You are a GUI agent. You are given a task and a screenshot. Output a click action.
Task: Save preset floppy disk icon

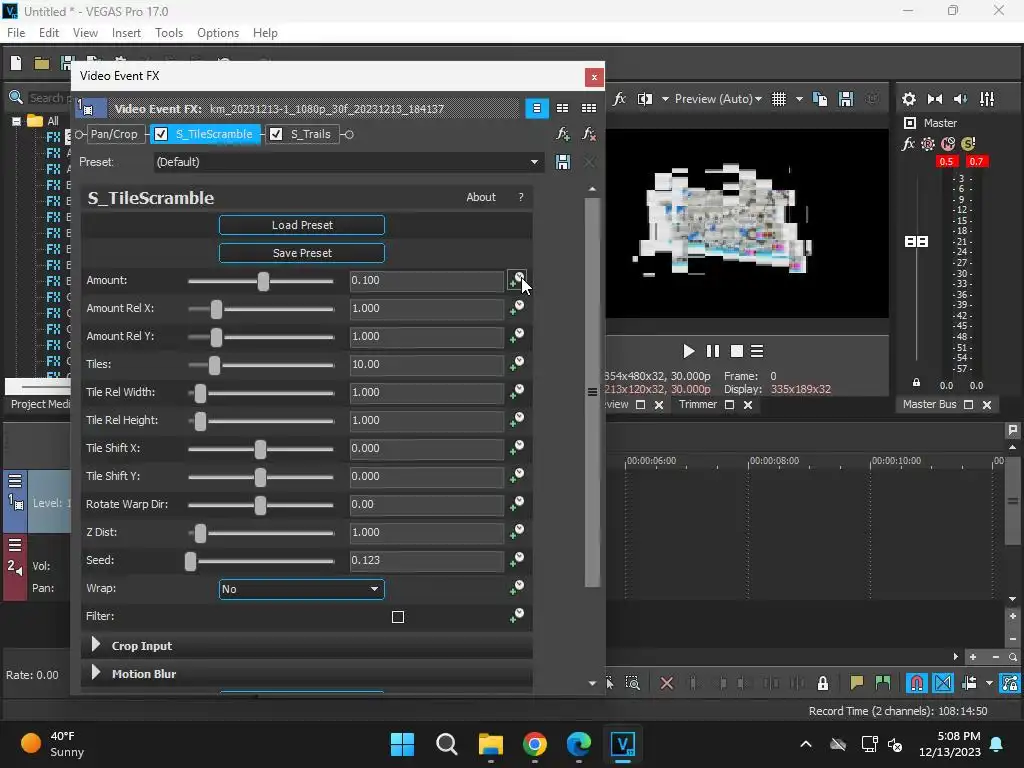point(563,162)
